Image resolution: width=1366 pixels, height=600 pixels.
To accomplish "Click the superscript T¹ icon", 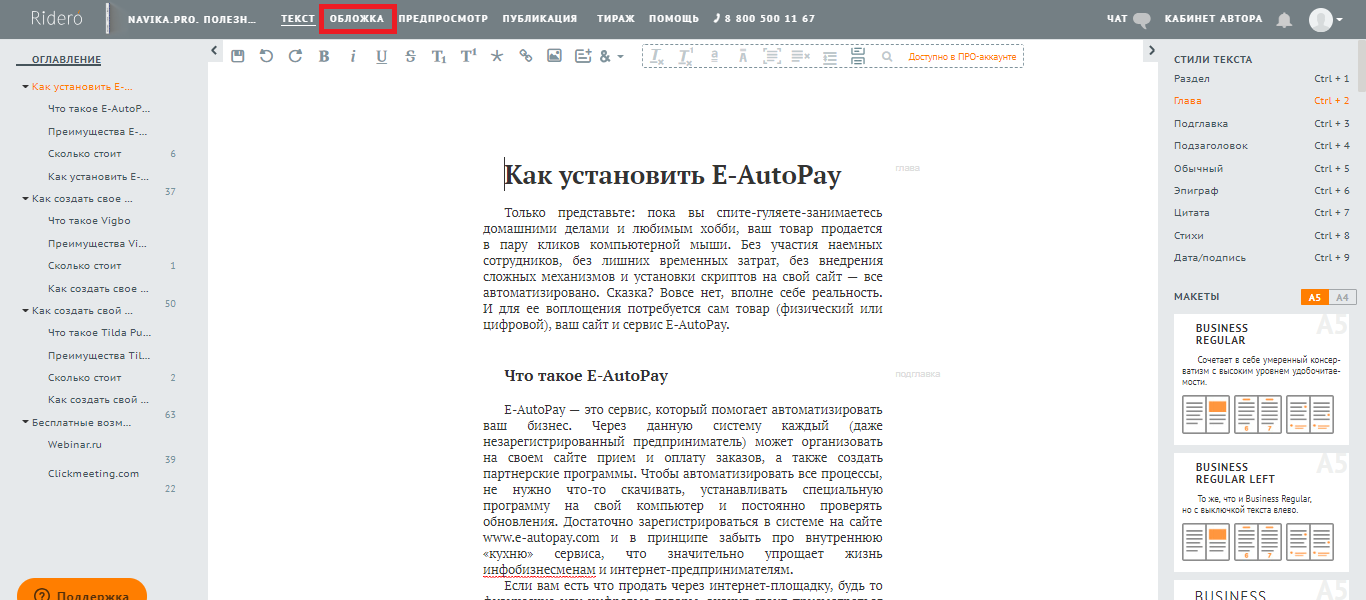I will 468,56.
